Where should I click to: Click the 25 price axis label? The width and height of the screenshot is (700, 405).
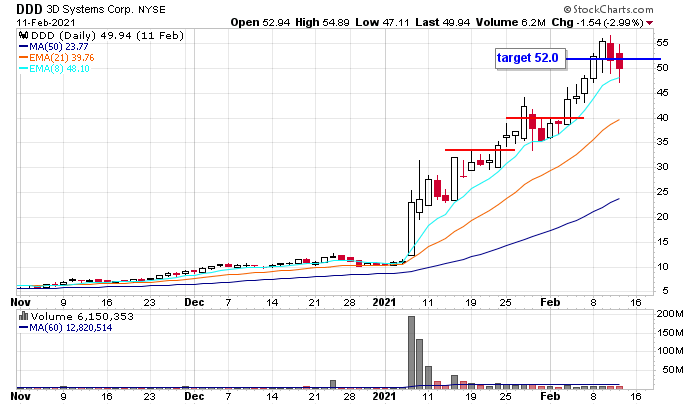click(x=662, y=192)
